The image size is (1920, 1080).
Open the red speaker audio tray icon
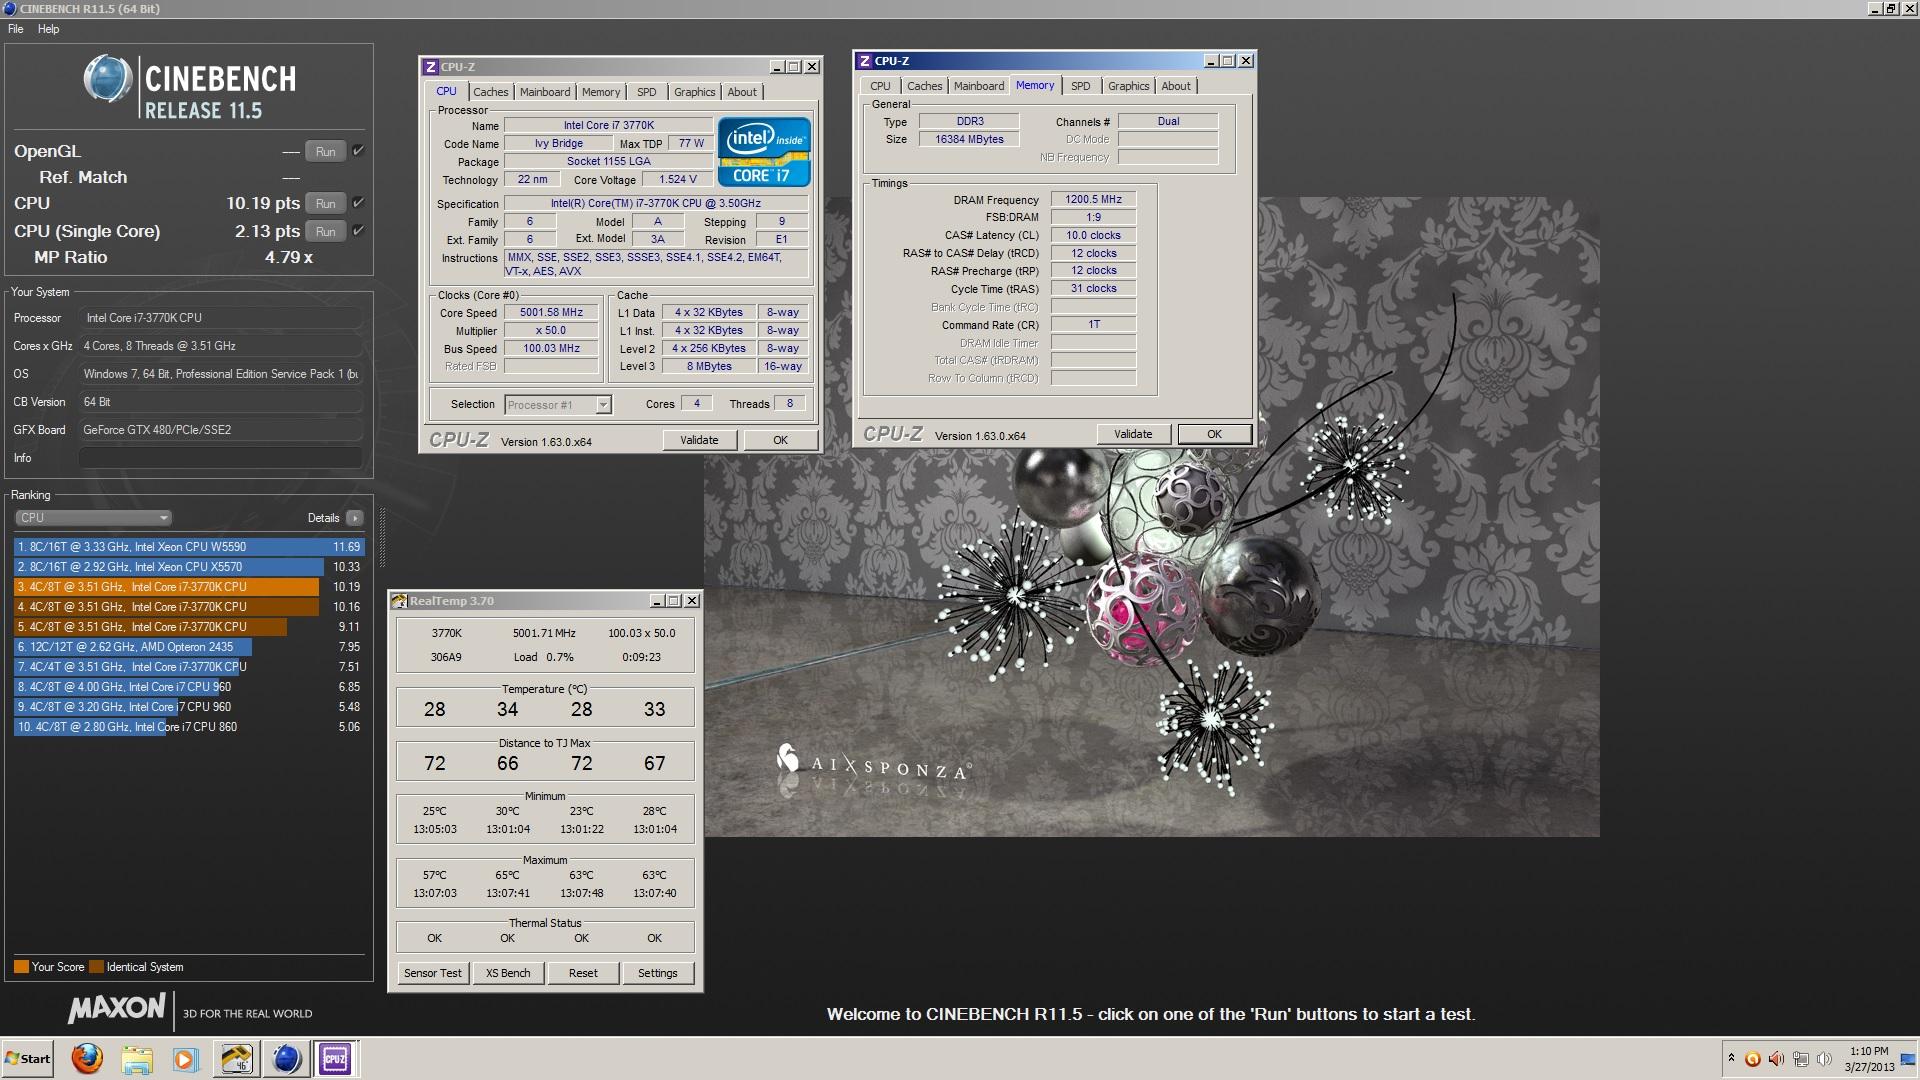[1776, 1059]
